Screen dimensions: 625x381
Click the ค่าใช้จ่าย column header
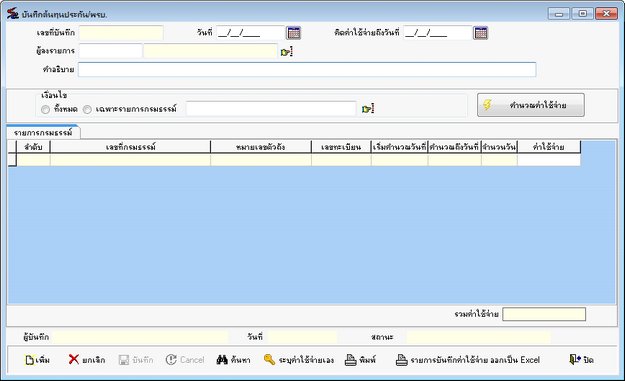(548, 147)
